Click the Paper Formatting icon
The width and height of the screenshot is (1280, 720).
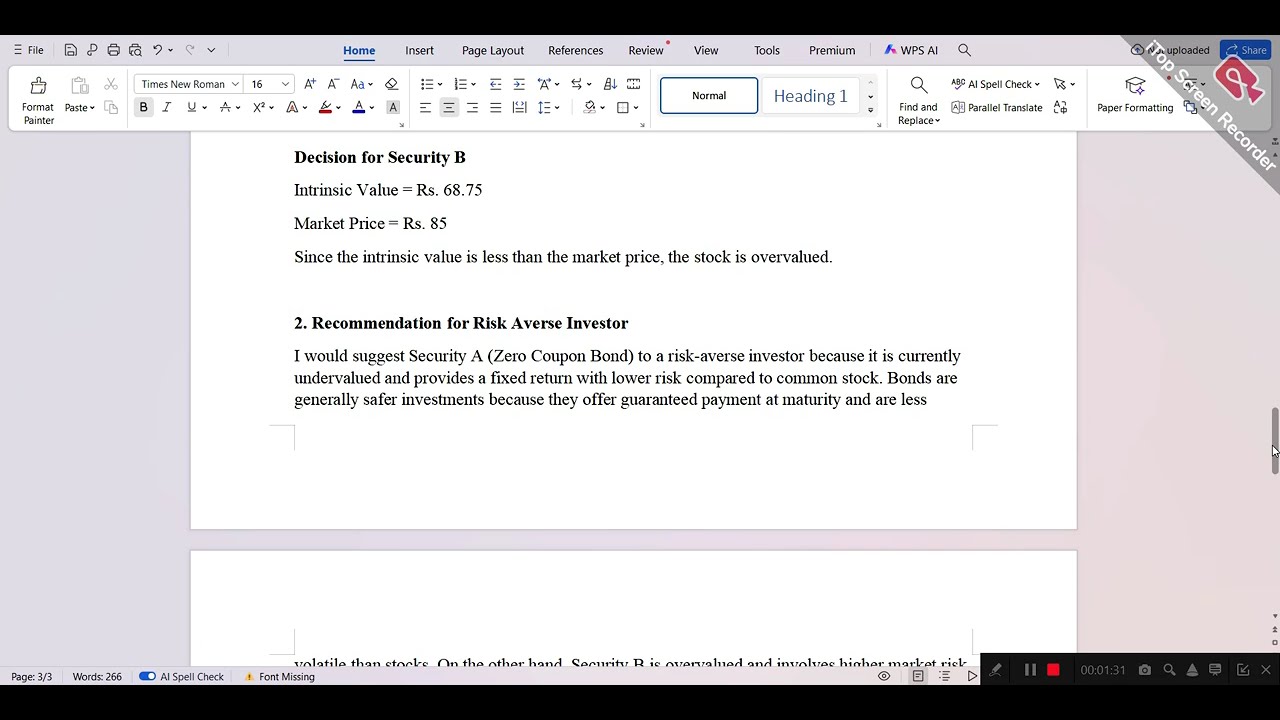click(1135, 86)
